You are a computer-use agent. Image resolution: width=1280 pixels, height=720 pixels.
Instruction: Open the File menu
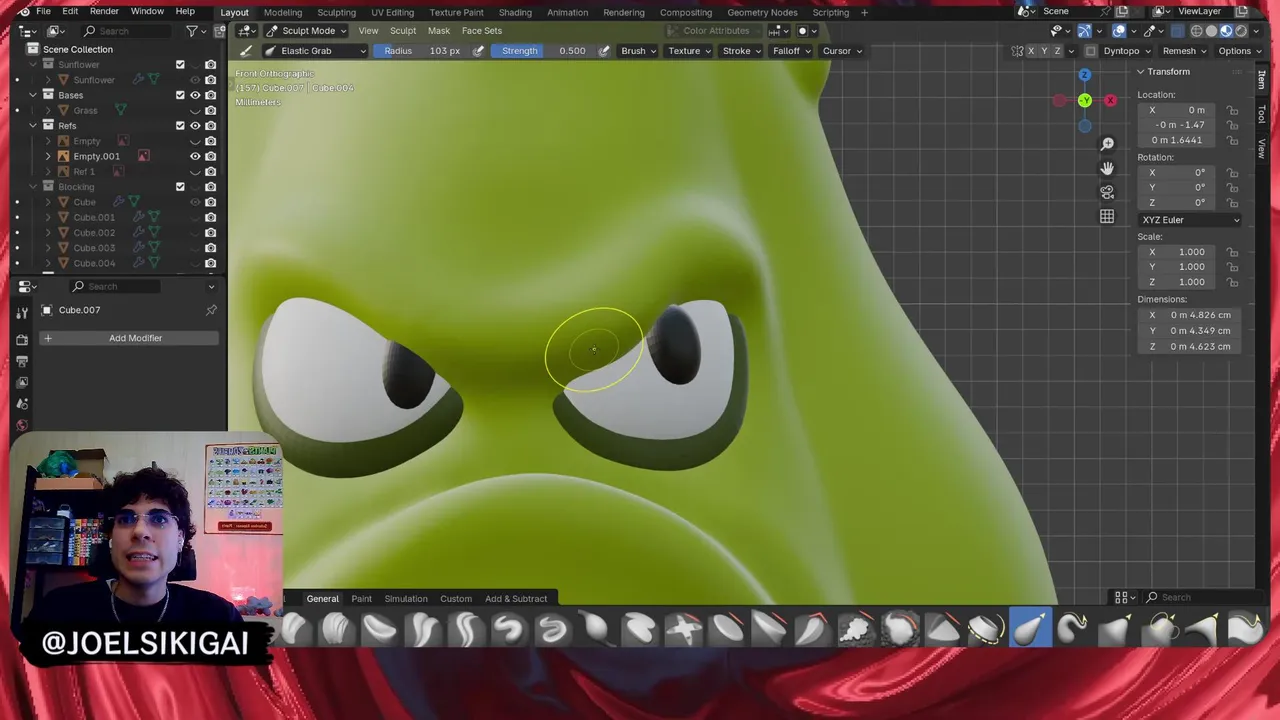coord(44,12)
